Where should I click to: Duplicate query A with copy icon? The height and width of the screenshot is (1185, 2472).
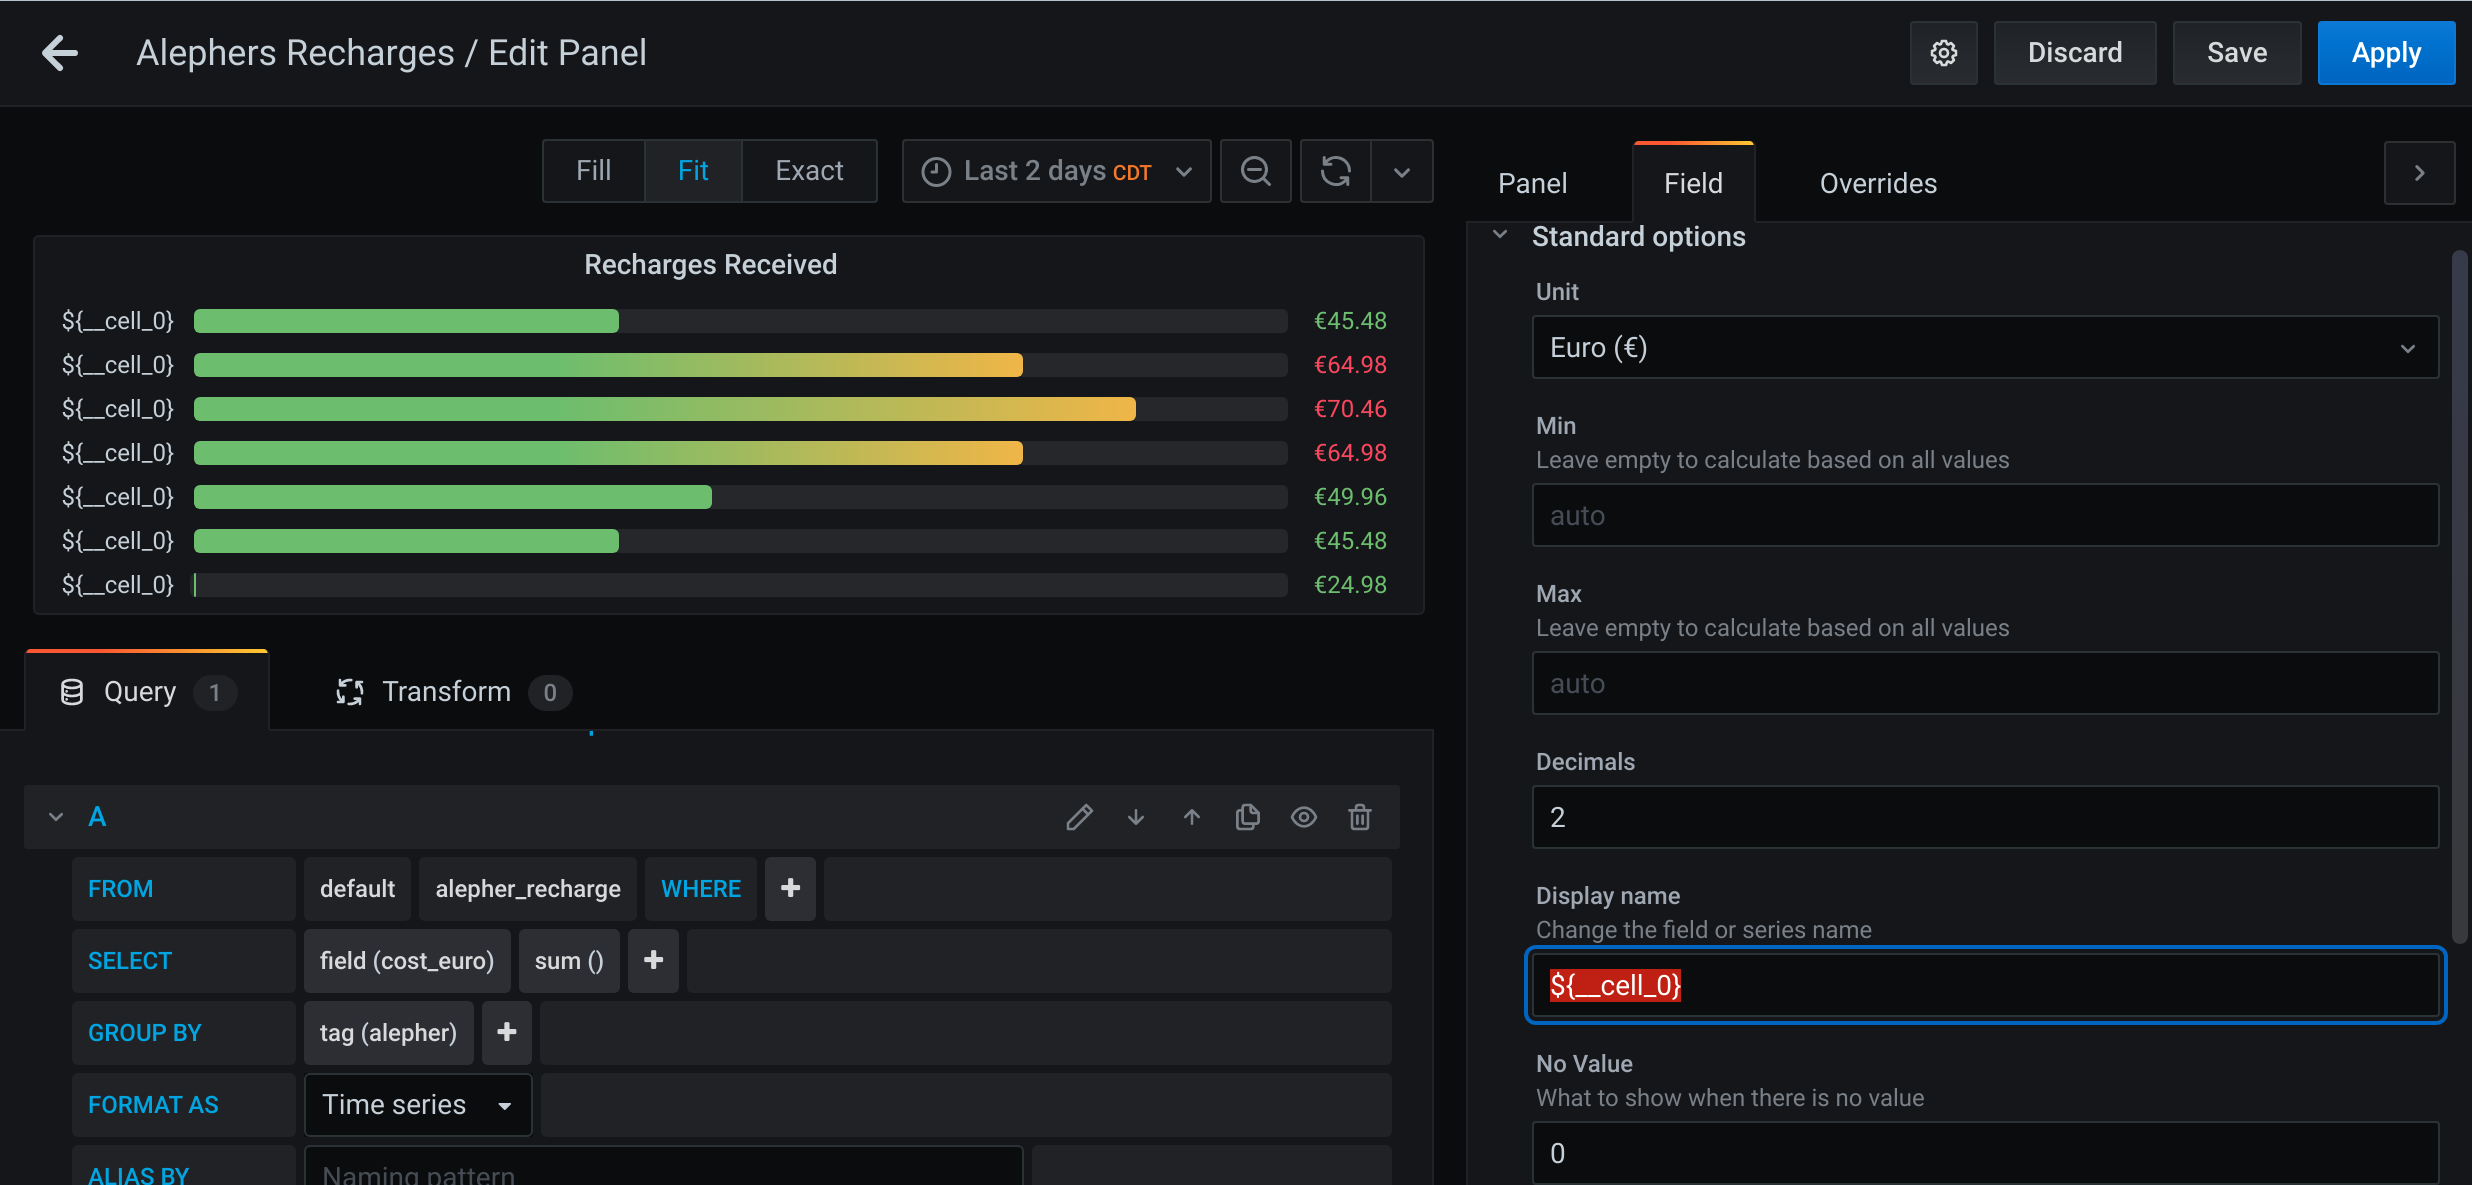pyautogui.click(x=1248, y=817)
